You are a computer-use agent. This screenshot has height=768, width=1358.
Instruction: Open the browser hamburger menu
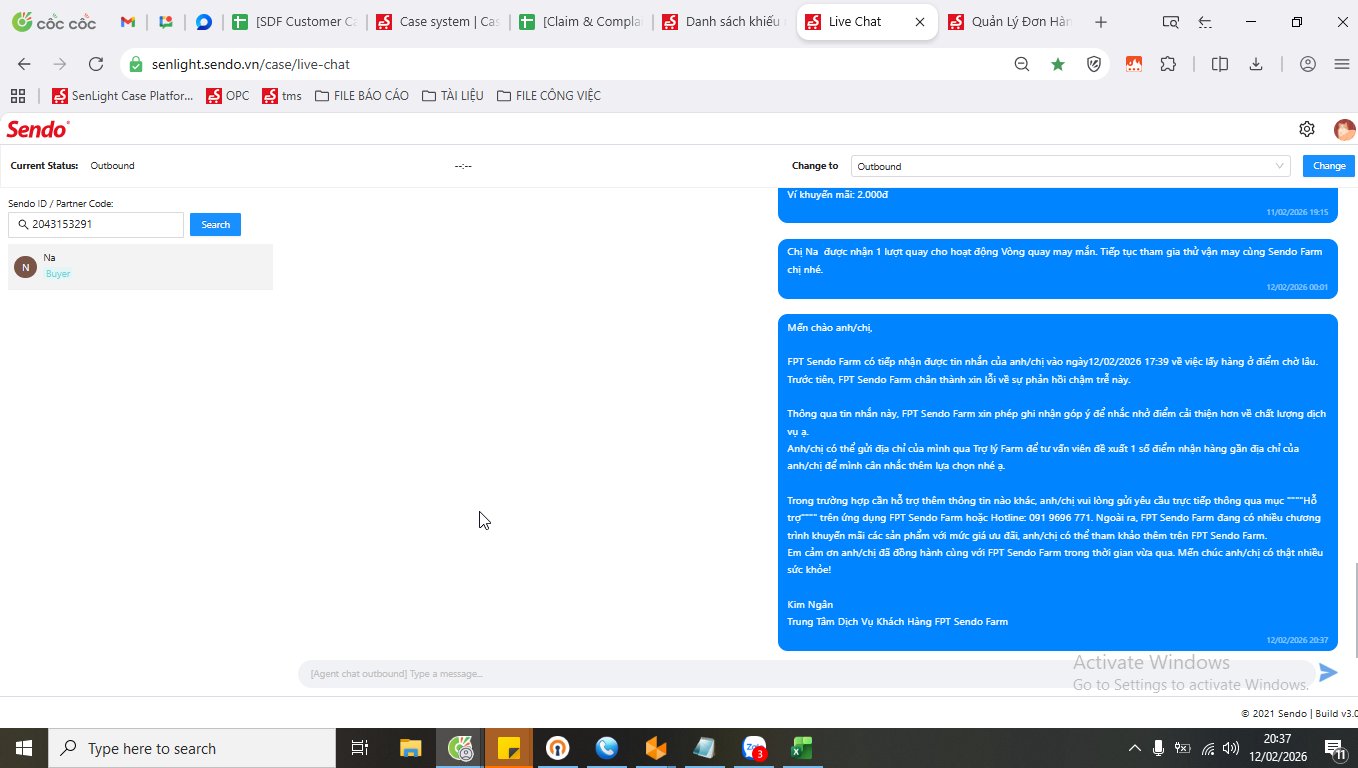(1342, 64)
